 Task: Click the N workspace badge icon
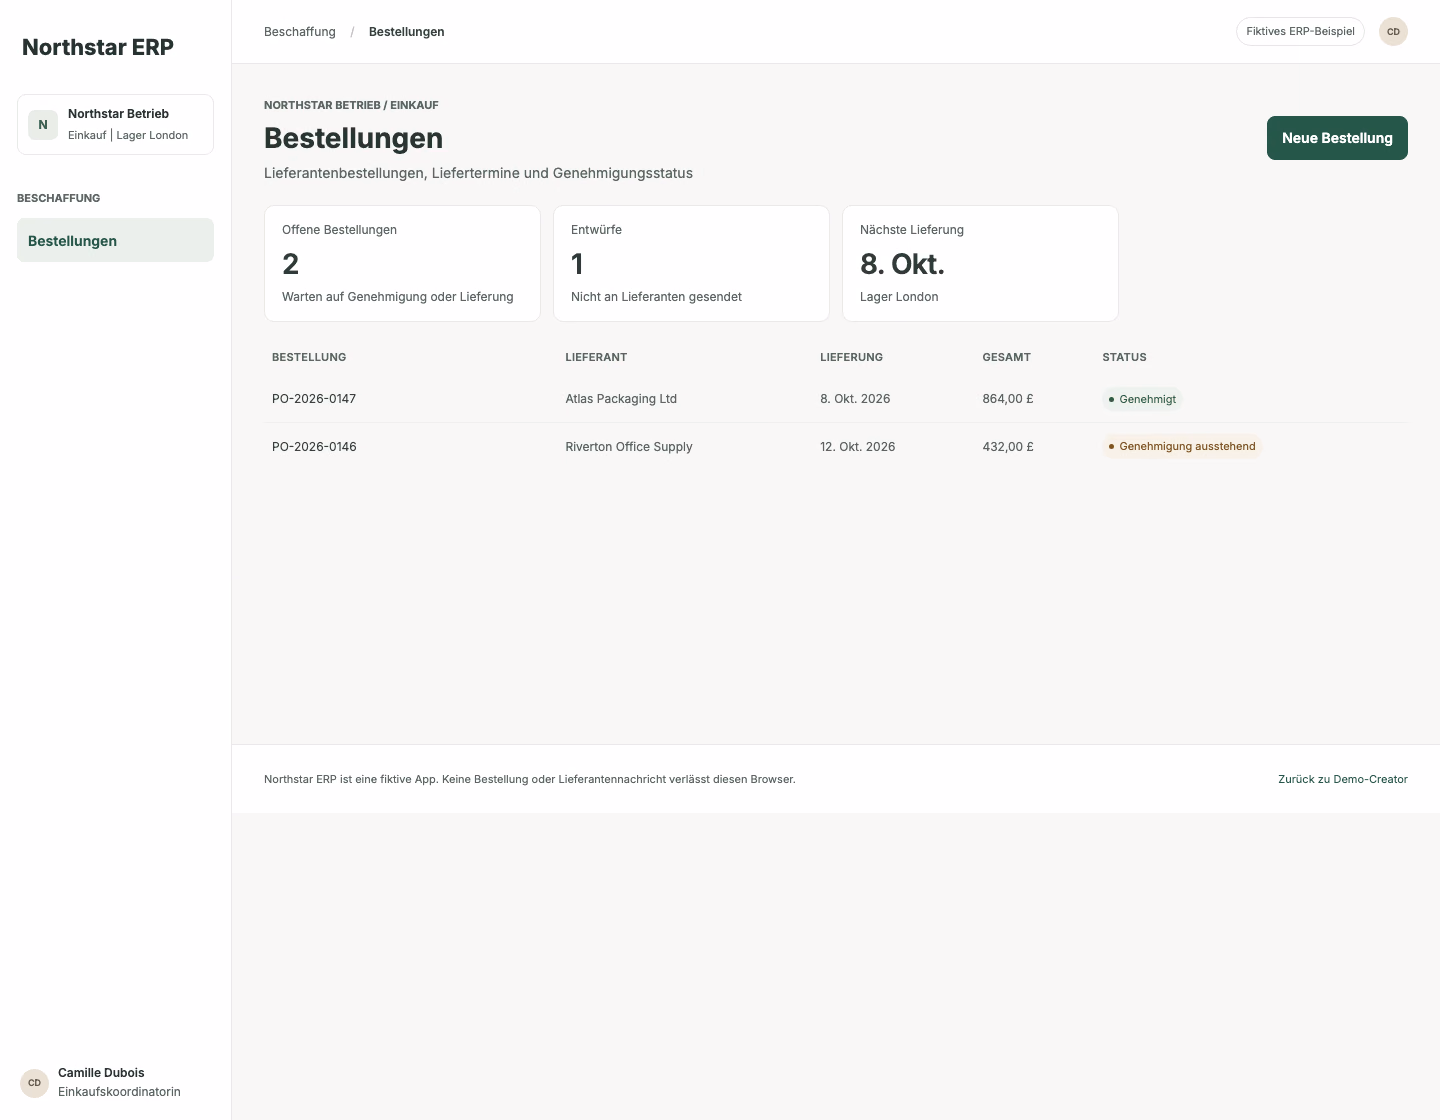pyautogui.click(x=43, y=125)
